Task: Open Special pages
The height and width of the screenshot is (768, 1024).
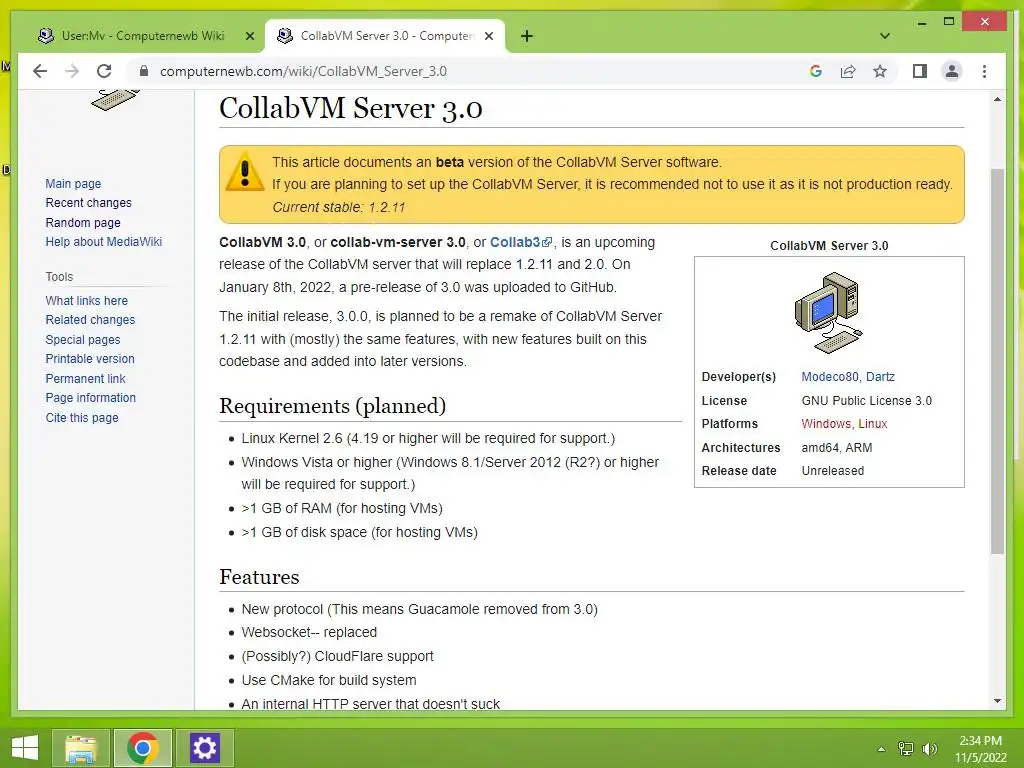Action: pos(82,340)
